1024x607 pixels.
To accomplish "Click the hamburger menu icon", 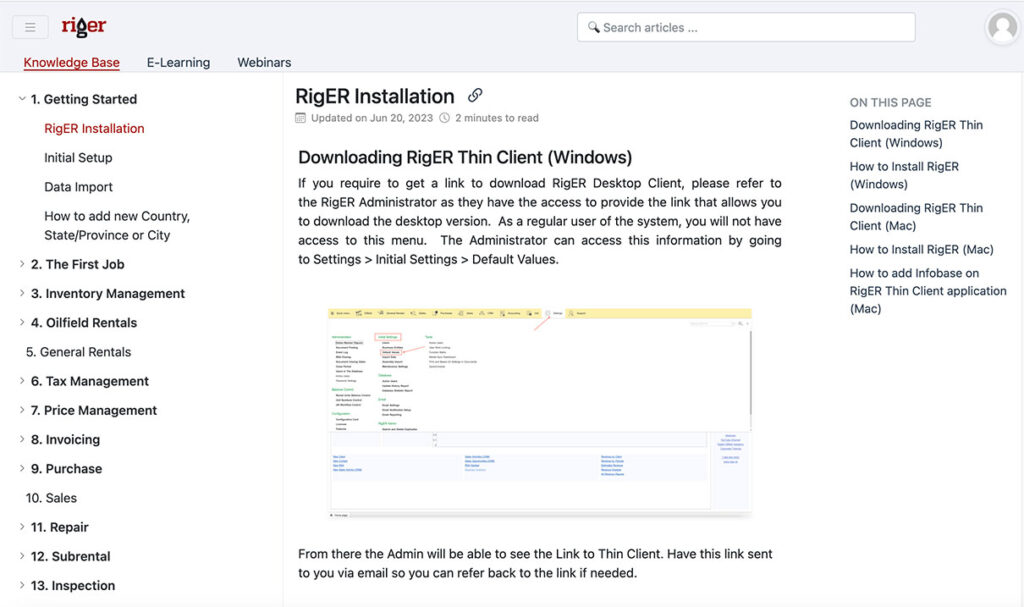I will pos(30,27).
